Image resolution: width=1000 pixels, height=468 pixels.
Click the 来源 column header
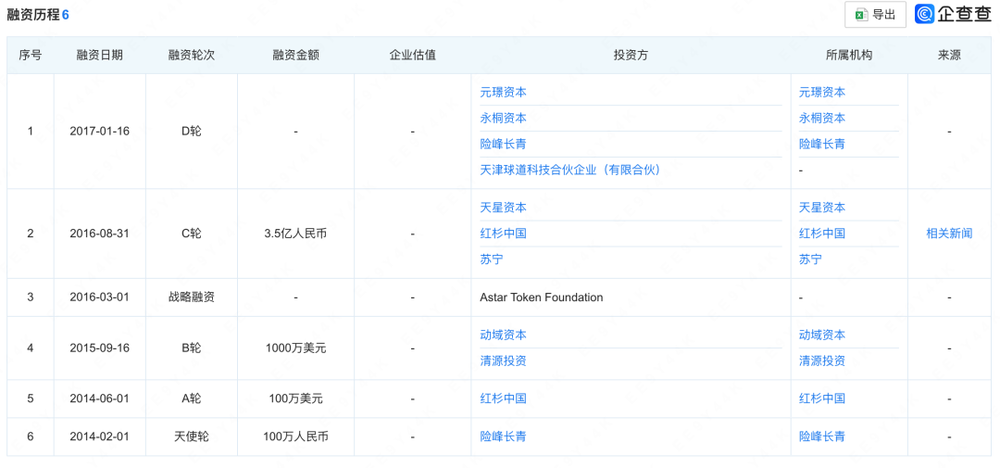pyautogui.click(x=948, y=55)
